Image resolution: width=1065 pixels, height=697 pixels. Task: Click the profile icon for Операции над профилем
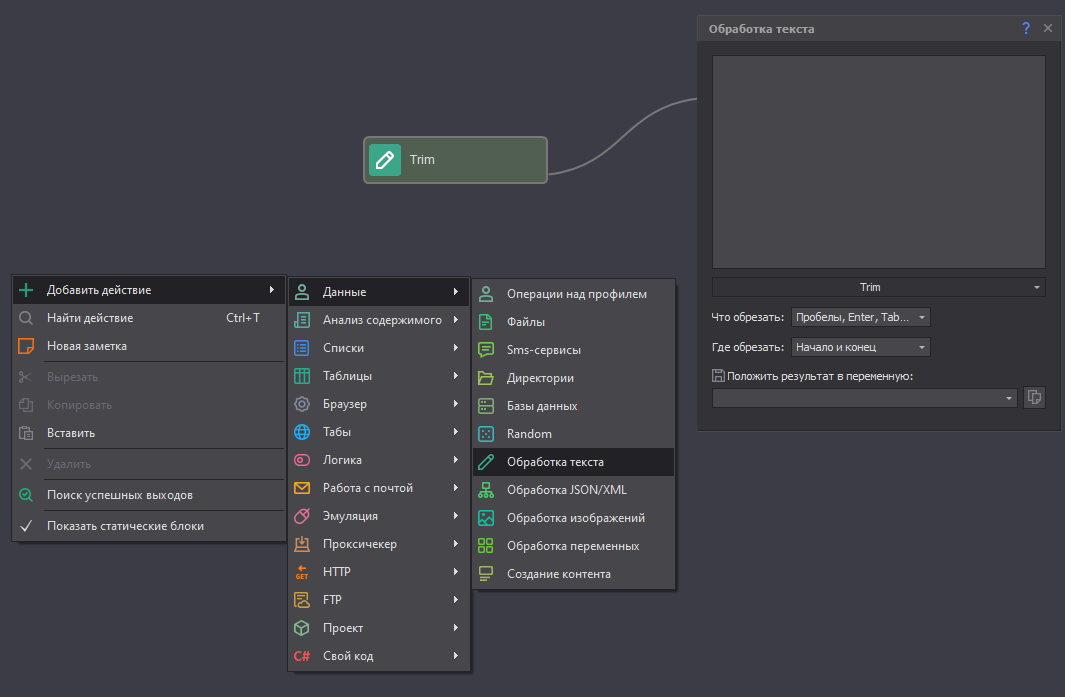(x=486, y=294)
